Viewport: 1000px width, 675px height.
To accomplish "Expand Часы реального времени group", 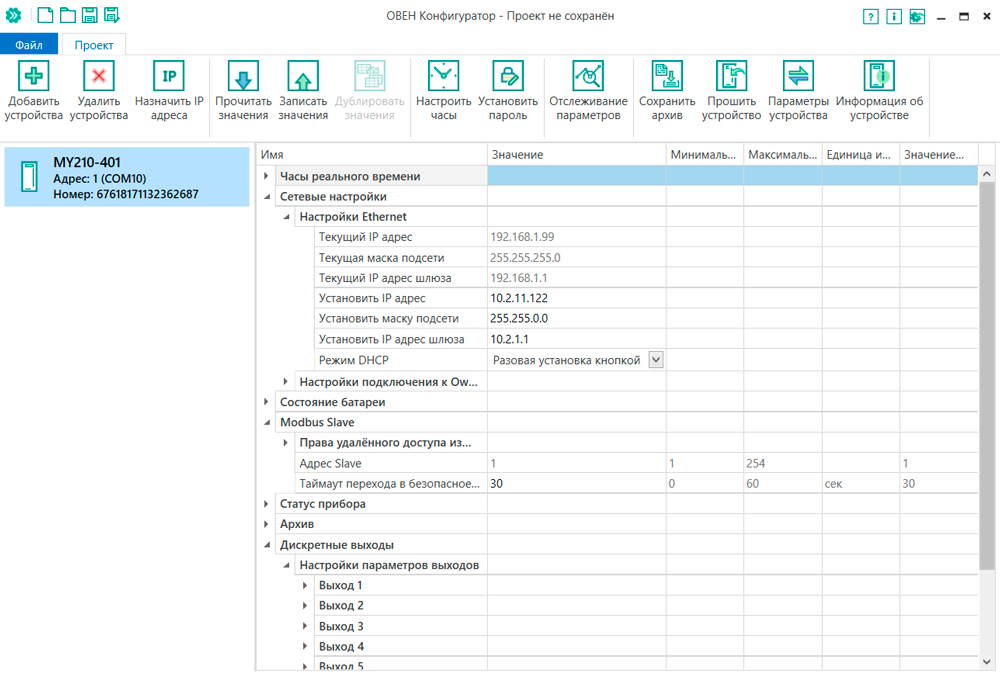I will (x=267, y=176).
